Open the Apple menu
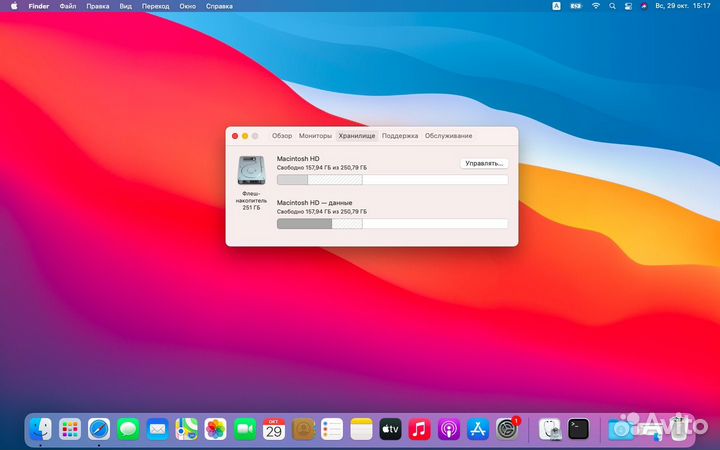Viewport: 720px width, 450px height. (14, 6)
